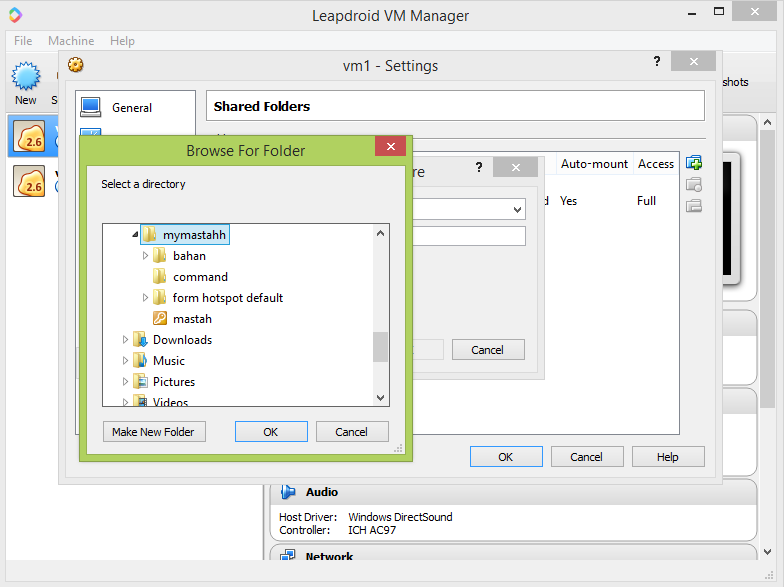
Task: Click the Full access value cell
Action: pyautogui.click(x=646, y=201)
